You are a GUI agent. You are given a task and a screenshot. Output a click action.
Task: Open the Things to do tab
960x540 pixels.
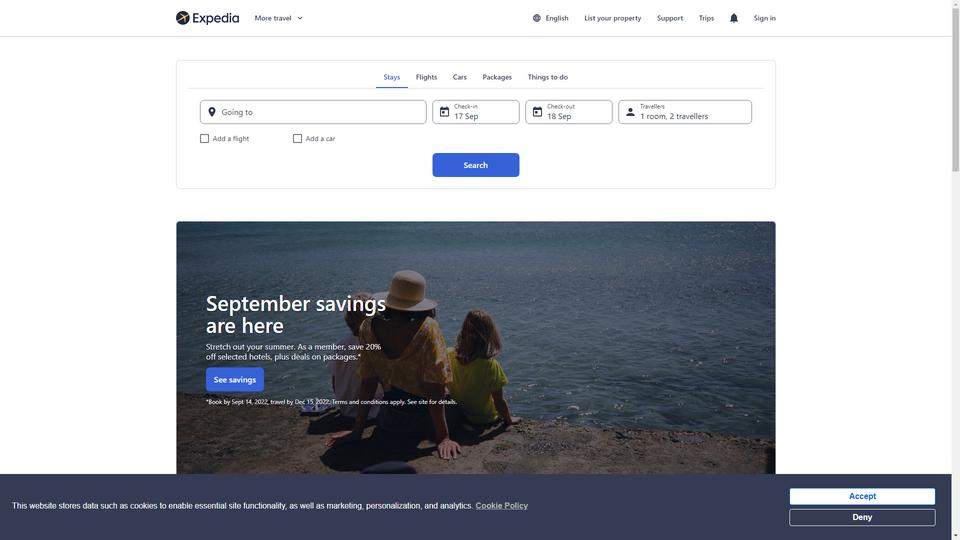coord(547,77)
